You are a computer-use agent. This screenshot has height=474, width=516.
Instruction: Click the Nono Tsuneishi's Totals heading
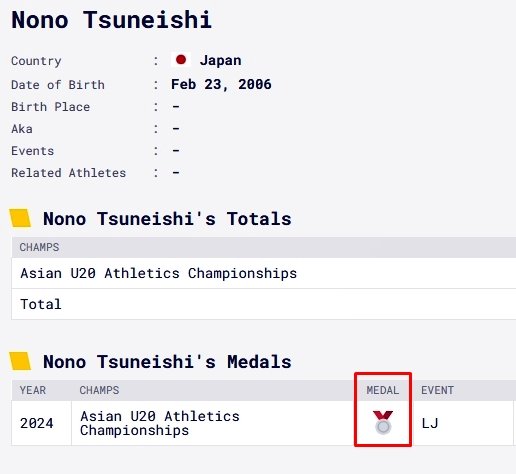pos(167,219)
